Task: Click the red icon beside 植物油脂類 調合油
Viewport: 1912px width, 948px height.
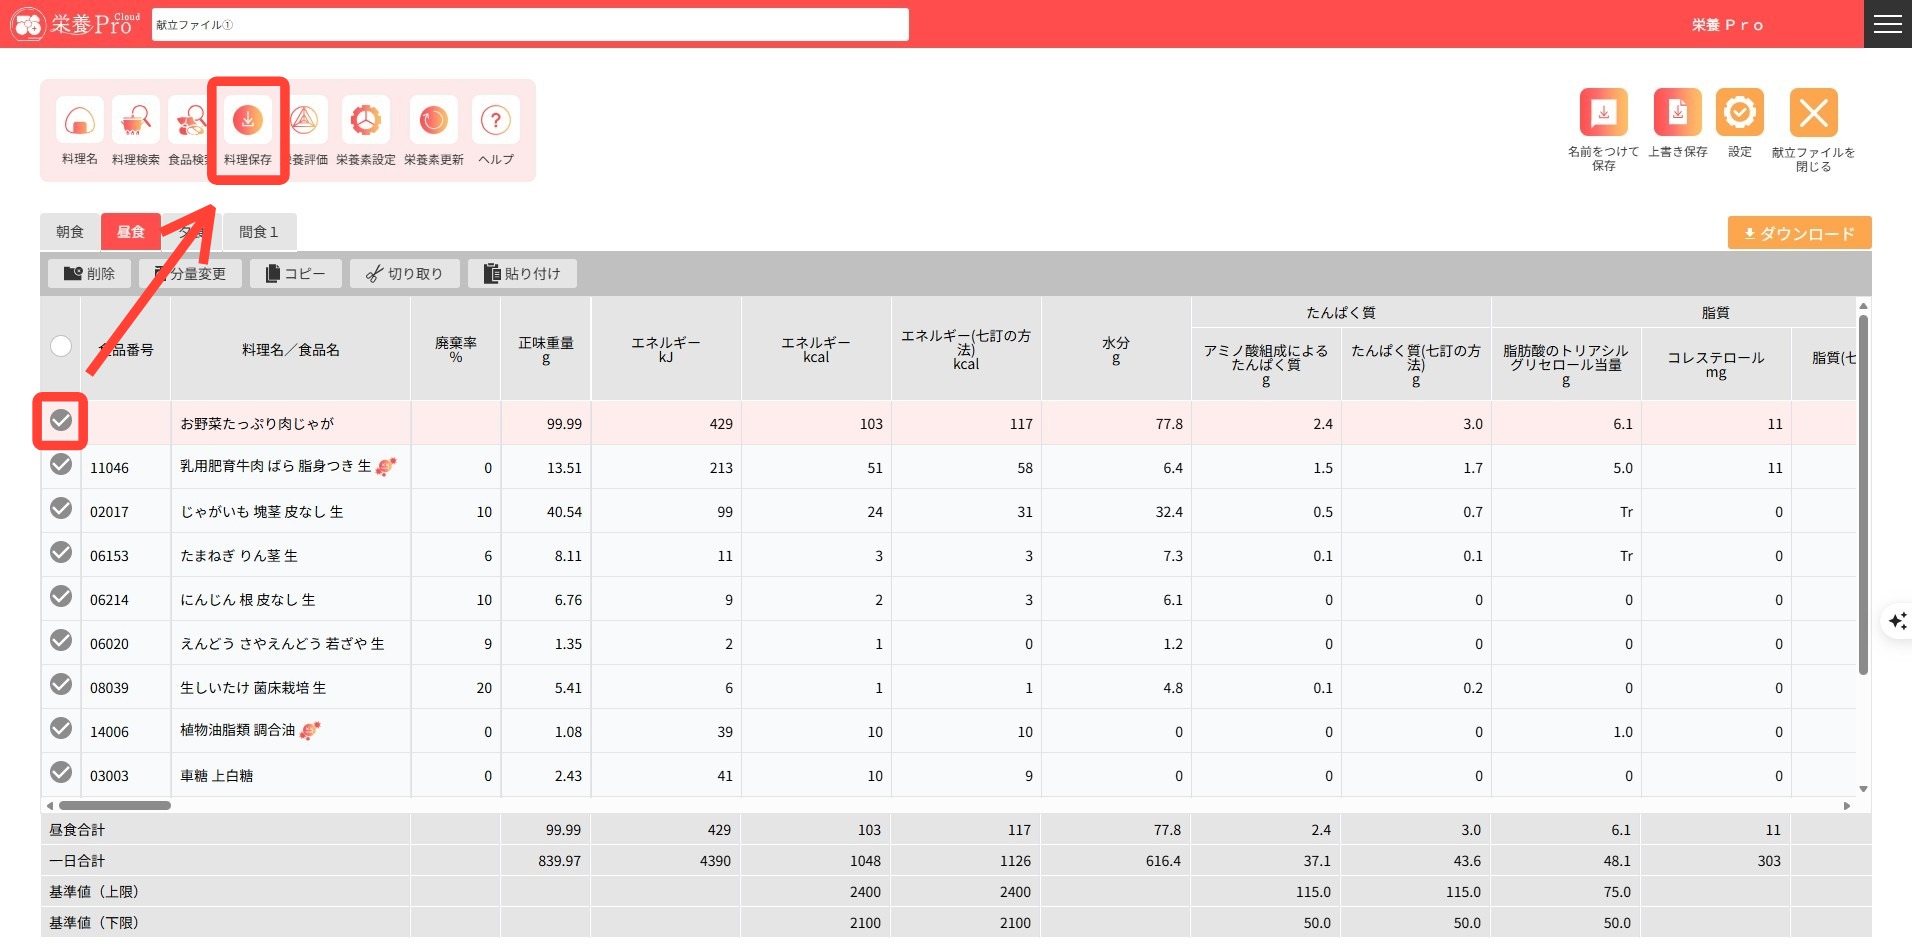Action: pyautogui.click(x=310, y=731)
